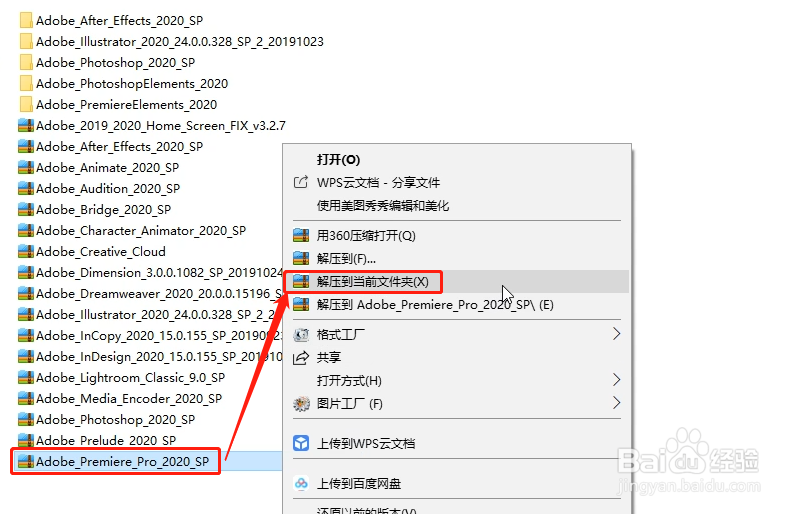Click the archive icon of Adobe_Prelude_2020_SP

tap(26, 441)
